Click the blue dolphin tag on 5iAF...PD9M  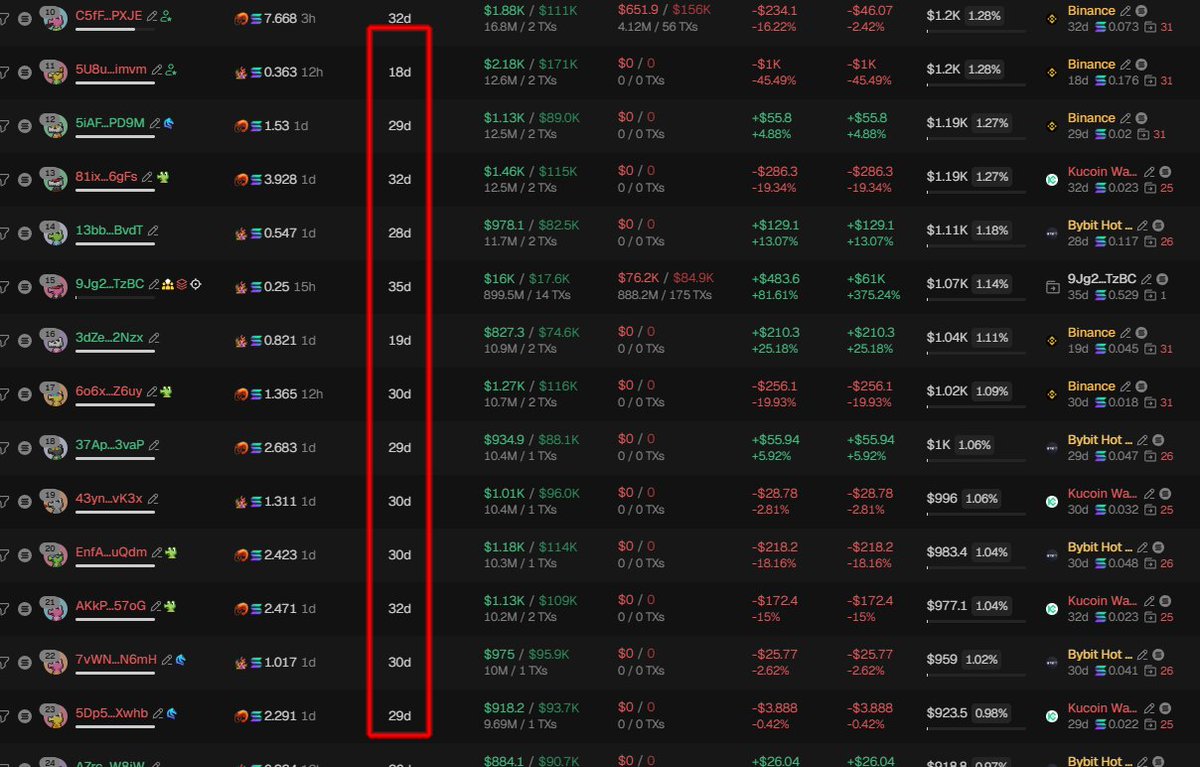pyautogui.click(x=168, y=124)
